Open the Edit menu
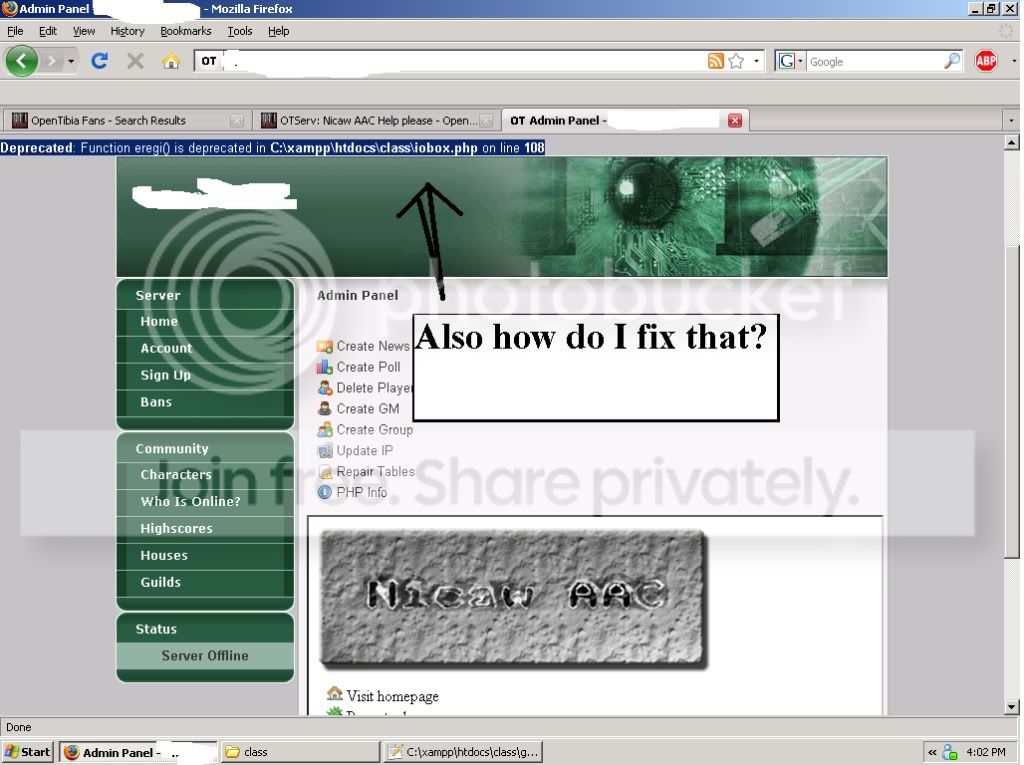Viewport: 1024px width, 765px height. pos(48,31)
